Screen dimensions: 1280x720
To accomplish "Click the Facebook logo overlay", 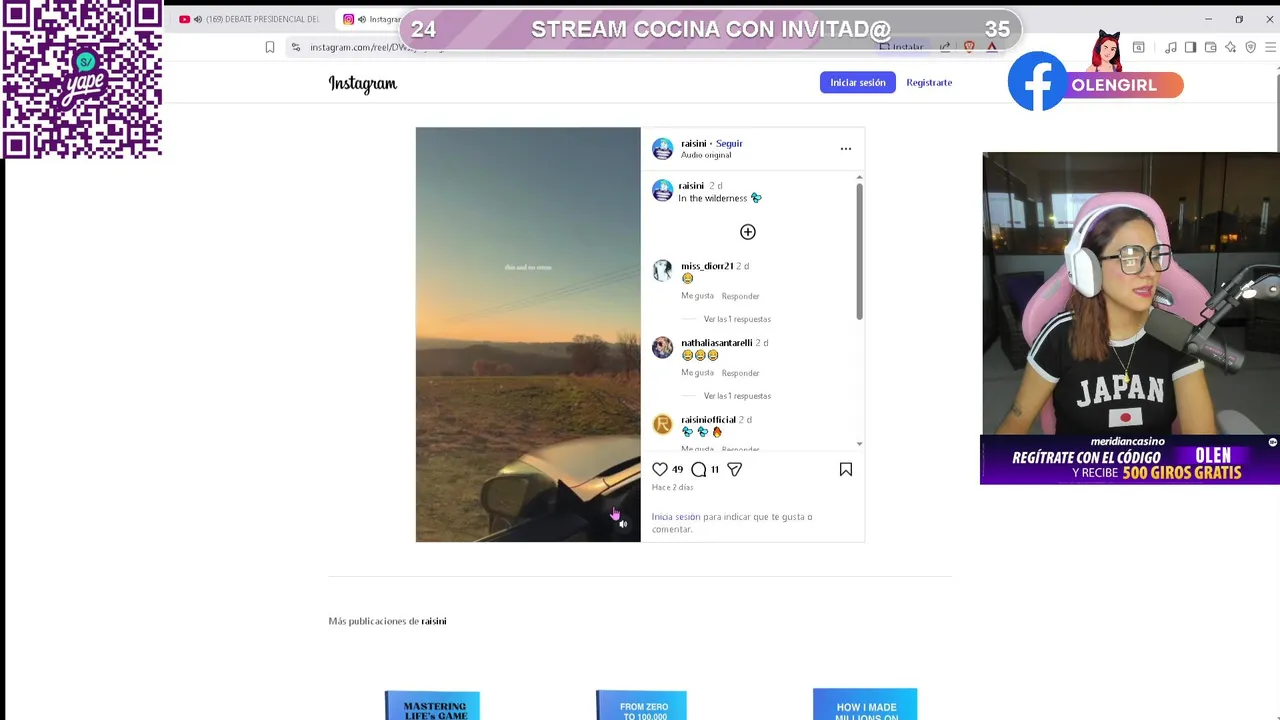I will click(x=1038, y=82).
